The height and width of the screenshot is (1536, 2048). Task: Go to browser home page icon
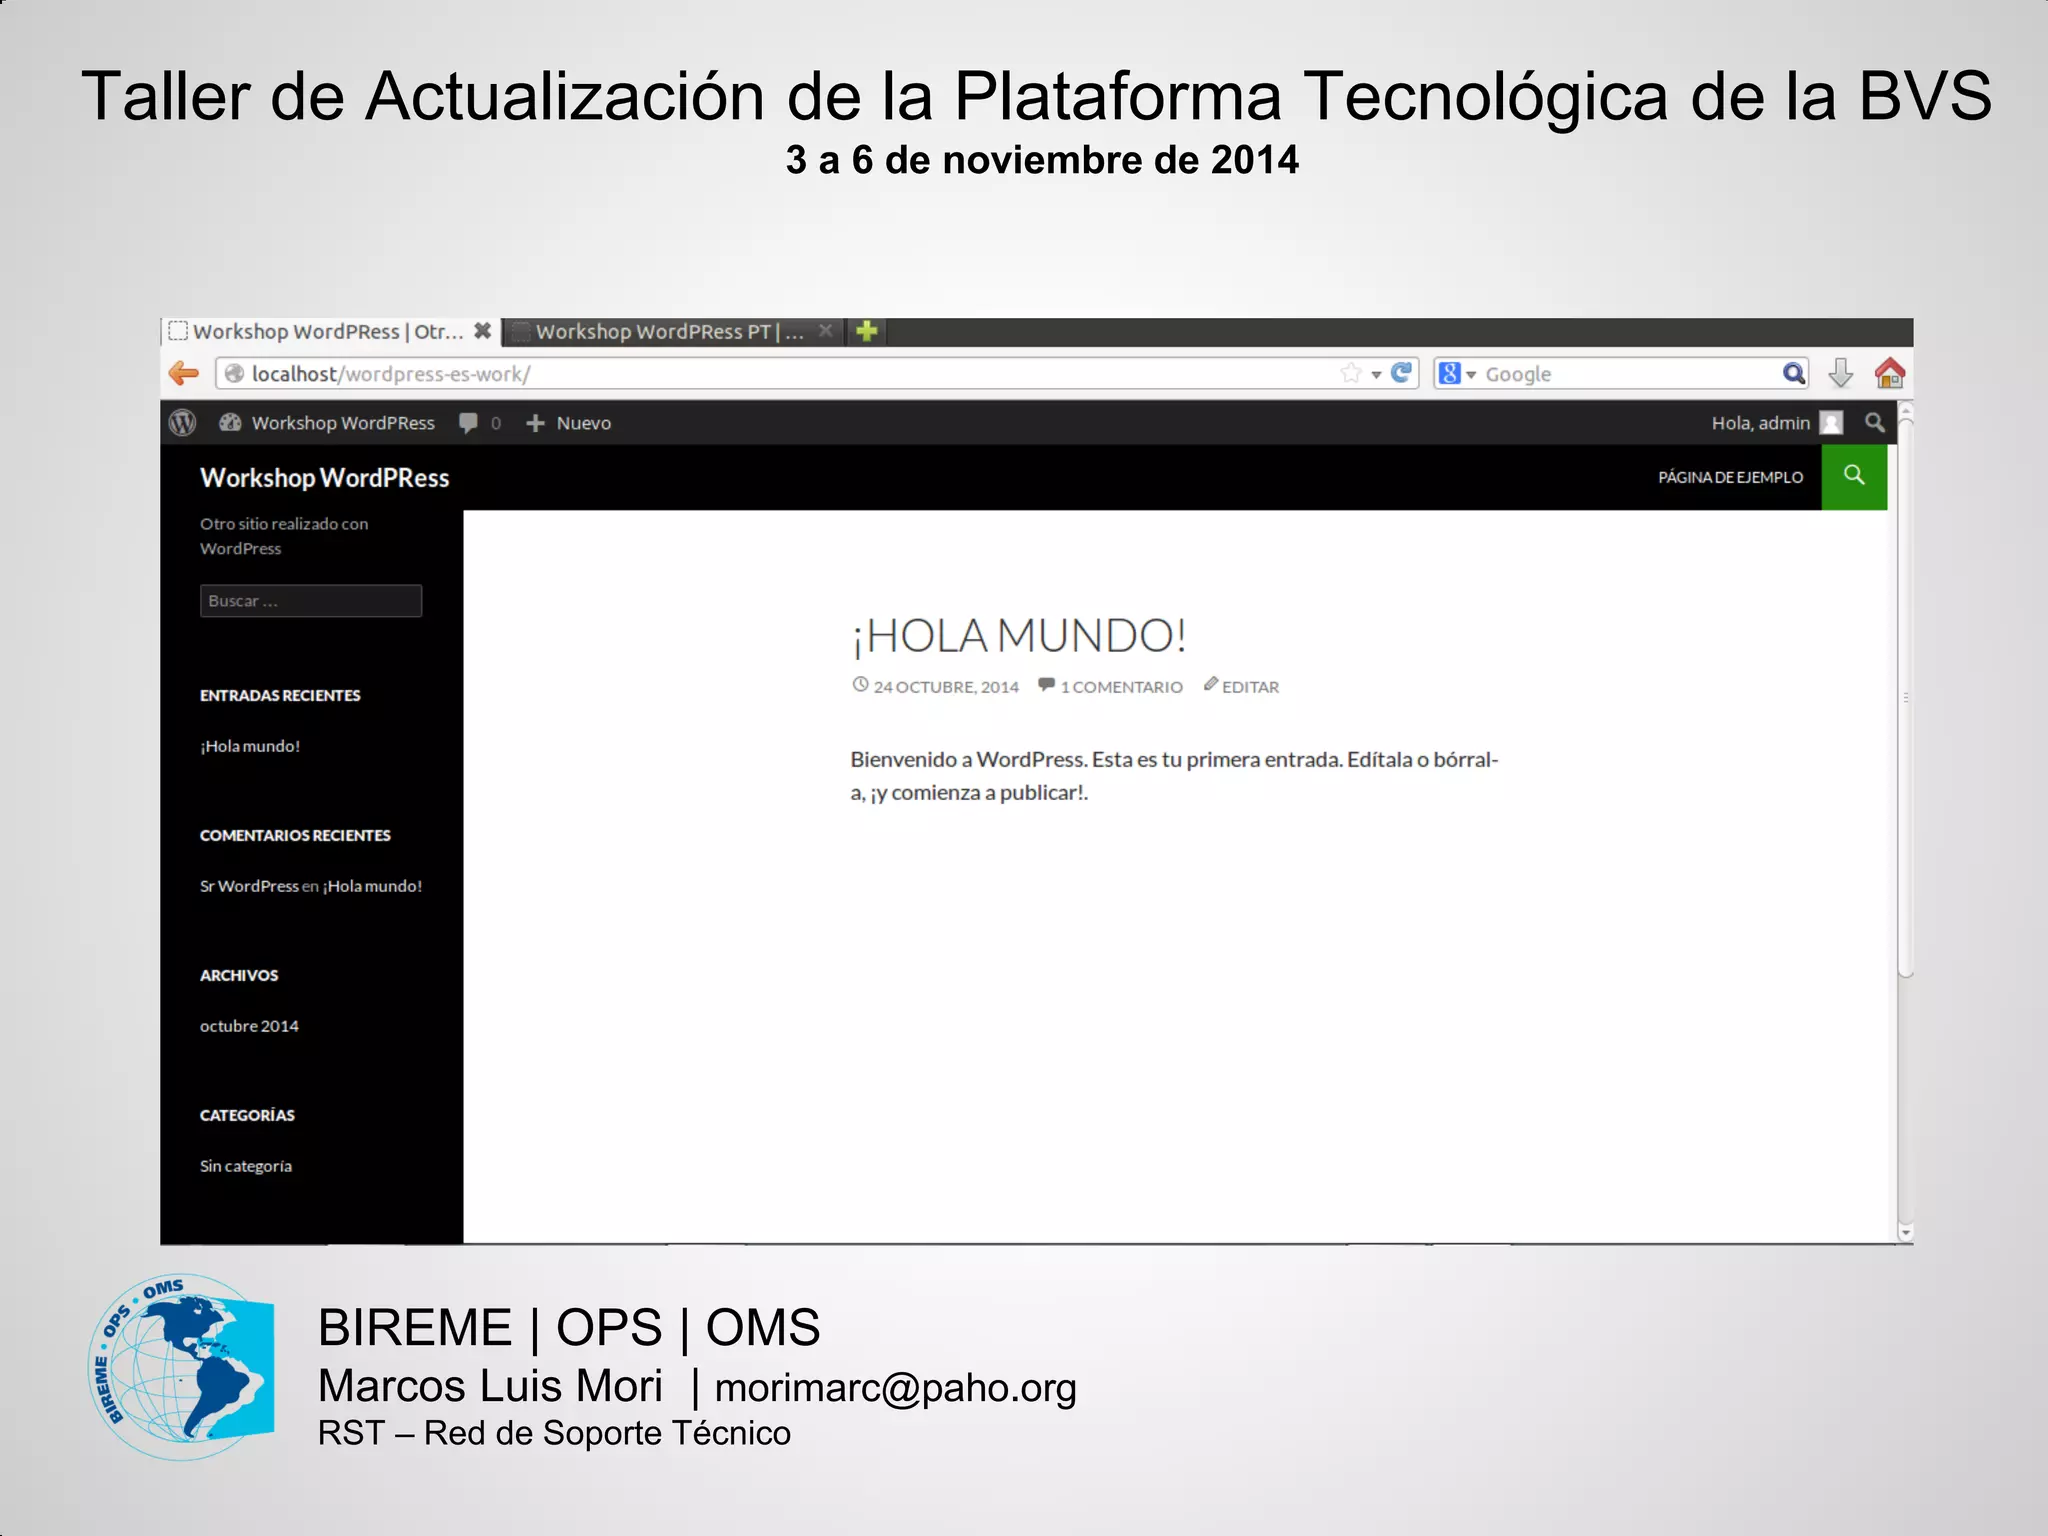coord(1889,373)
